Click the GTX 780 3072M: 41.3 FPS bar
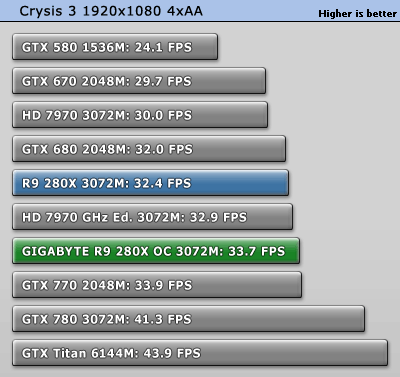The width and height of the screenshot is (400, 377). tap(189, 319)
